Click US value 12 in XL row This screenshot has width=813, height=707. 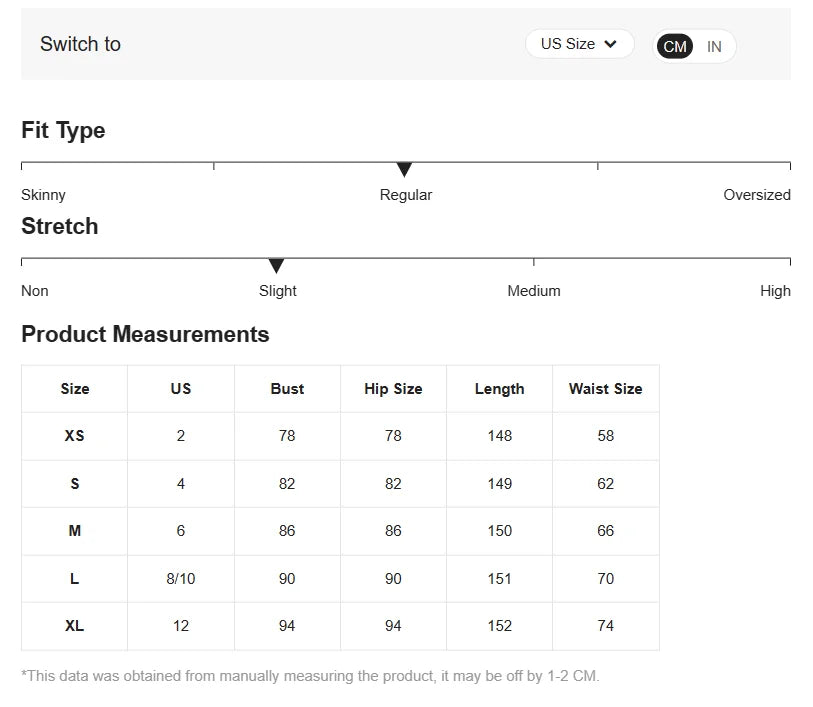click(x=180, y=626)
